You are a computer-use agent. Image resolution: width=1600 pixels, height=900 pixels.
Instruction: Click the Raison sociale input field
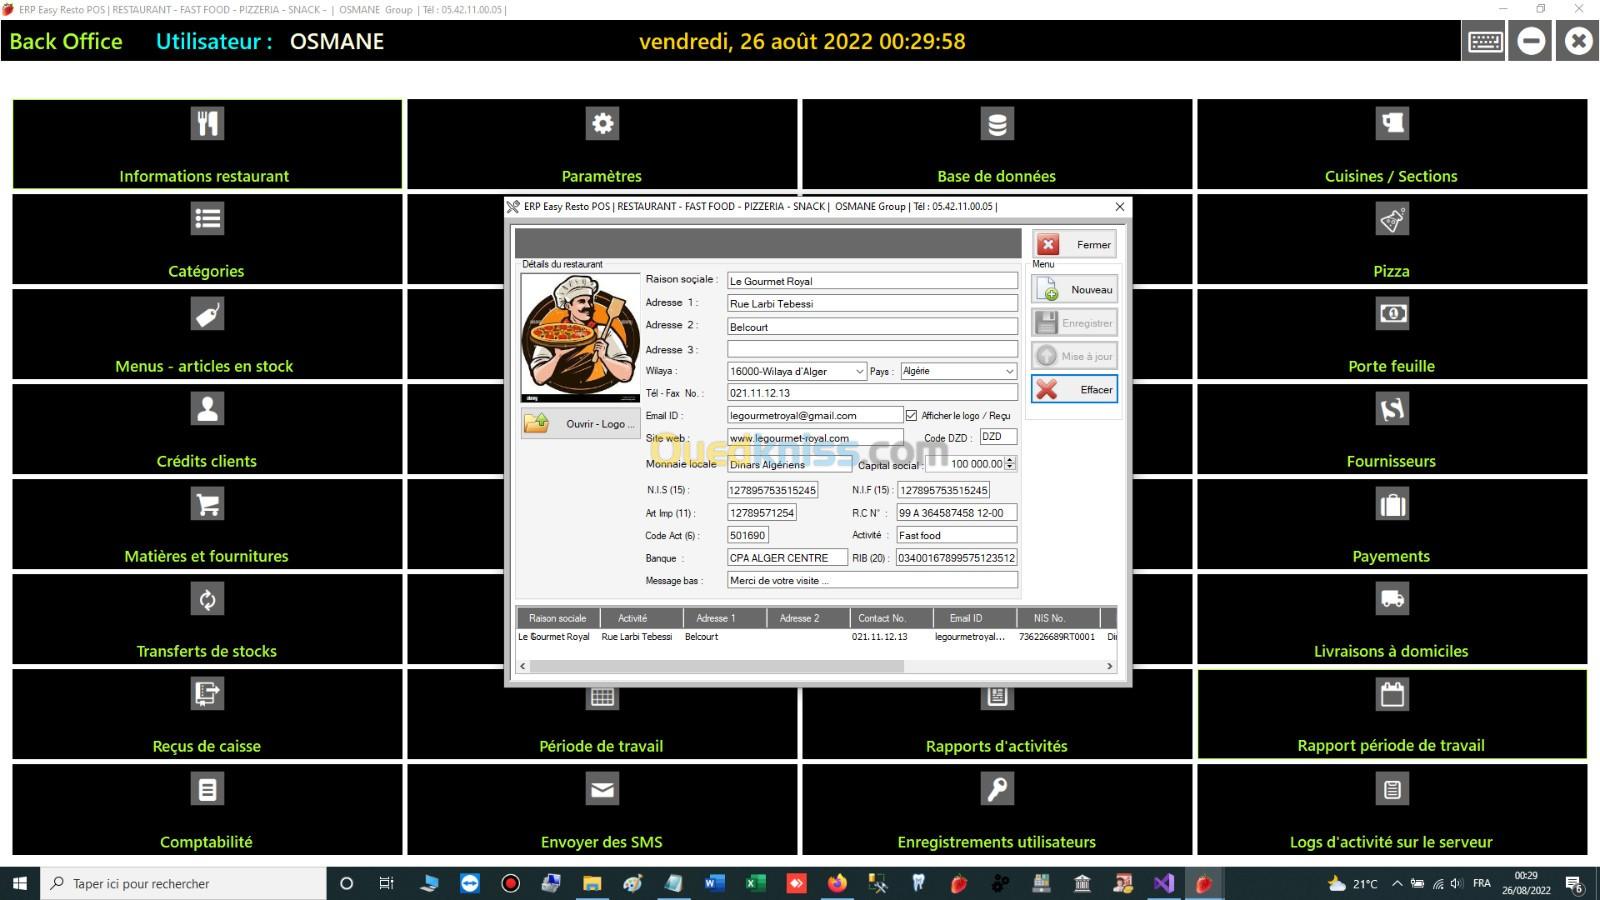tap(871, 282)
